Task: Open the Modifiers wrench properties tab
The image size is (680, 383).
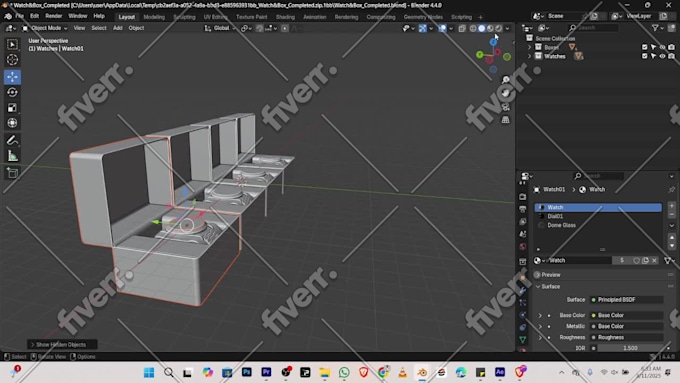Action: [x=523, y=290]
